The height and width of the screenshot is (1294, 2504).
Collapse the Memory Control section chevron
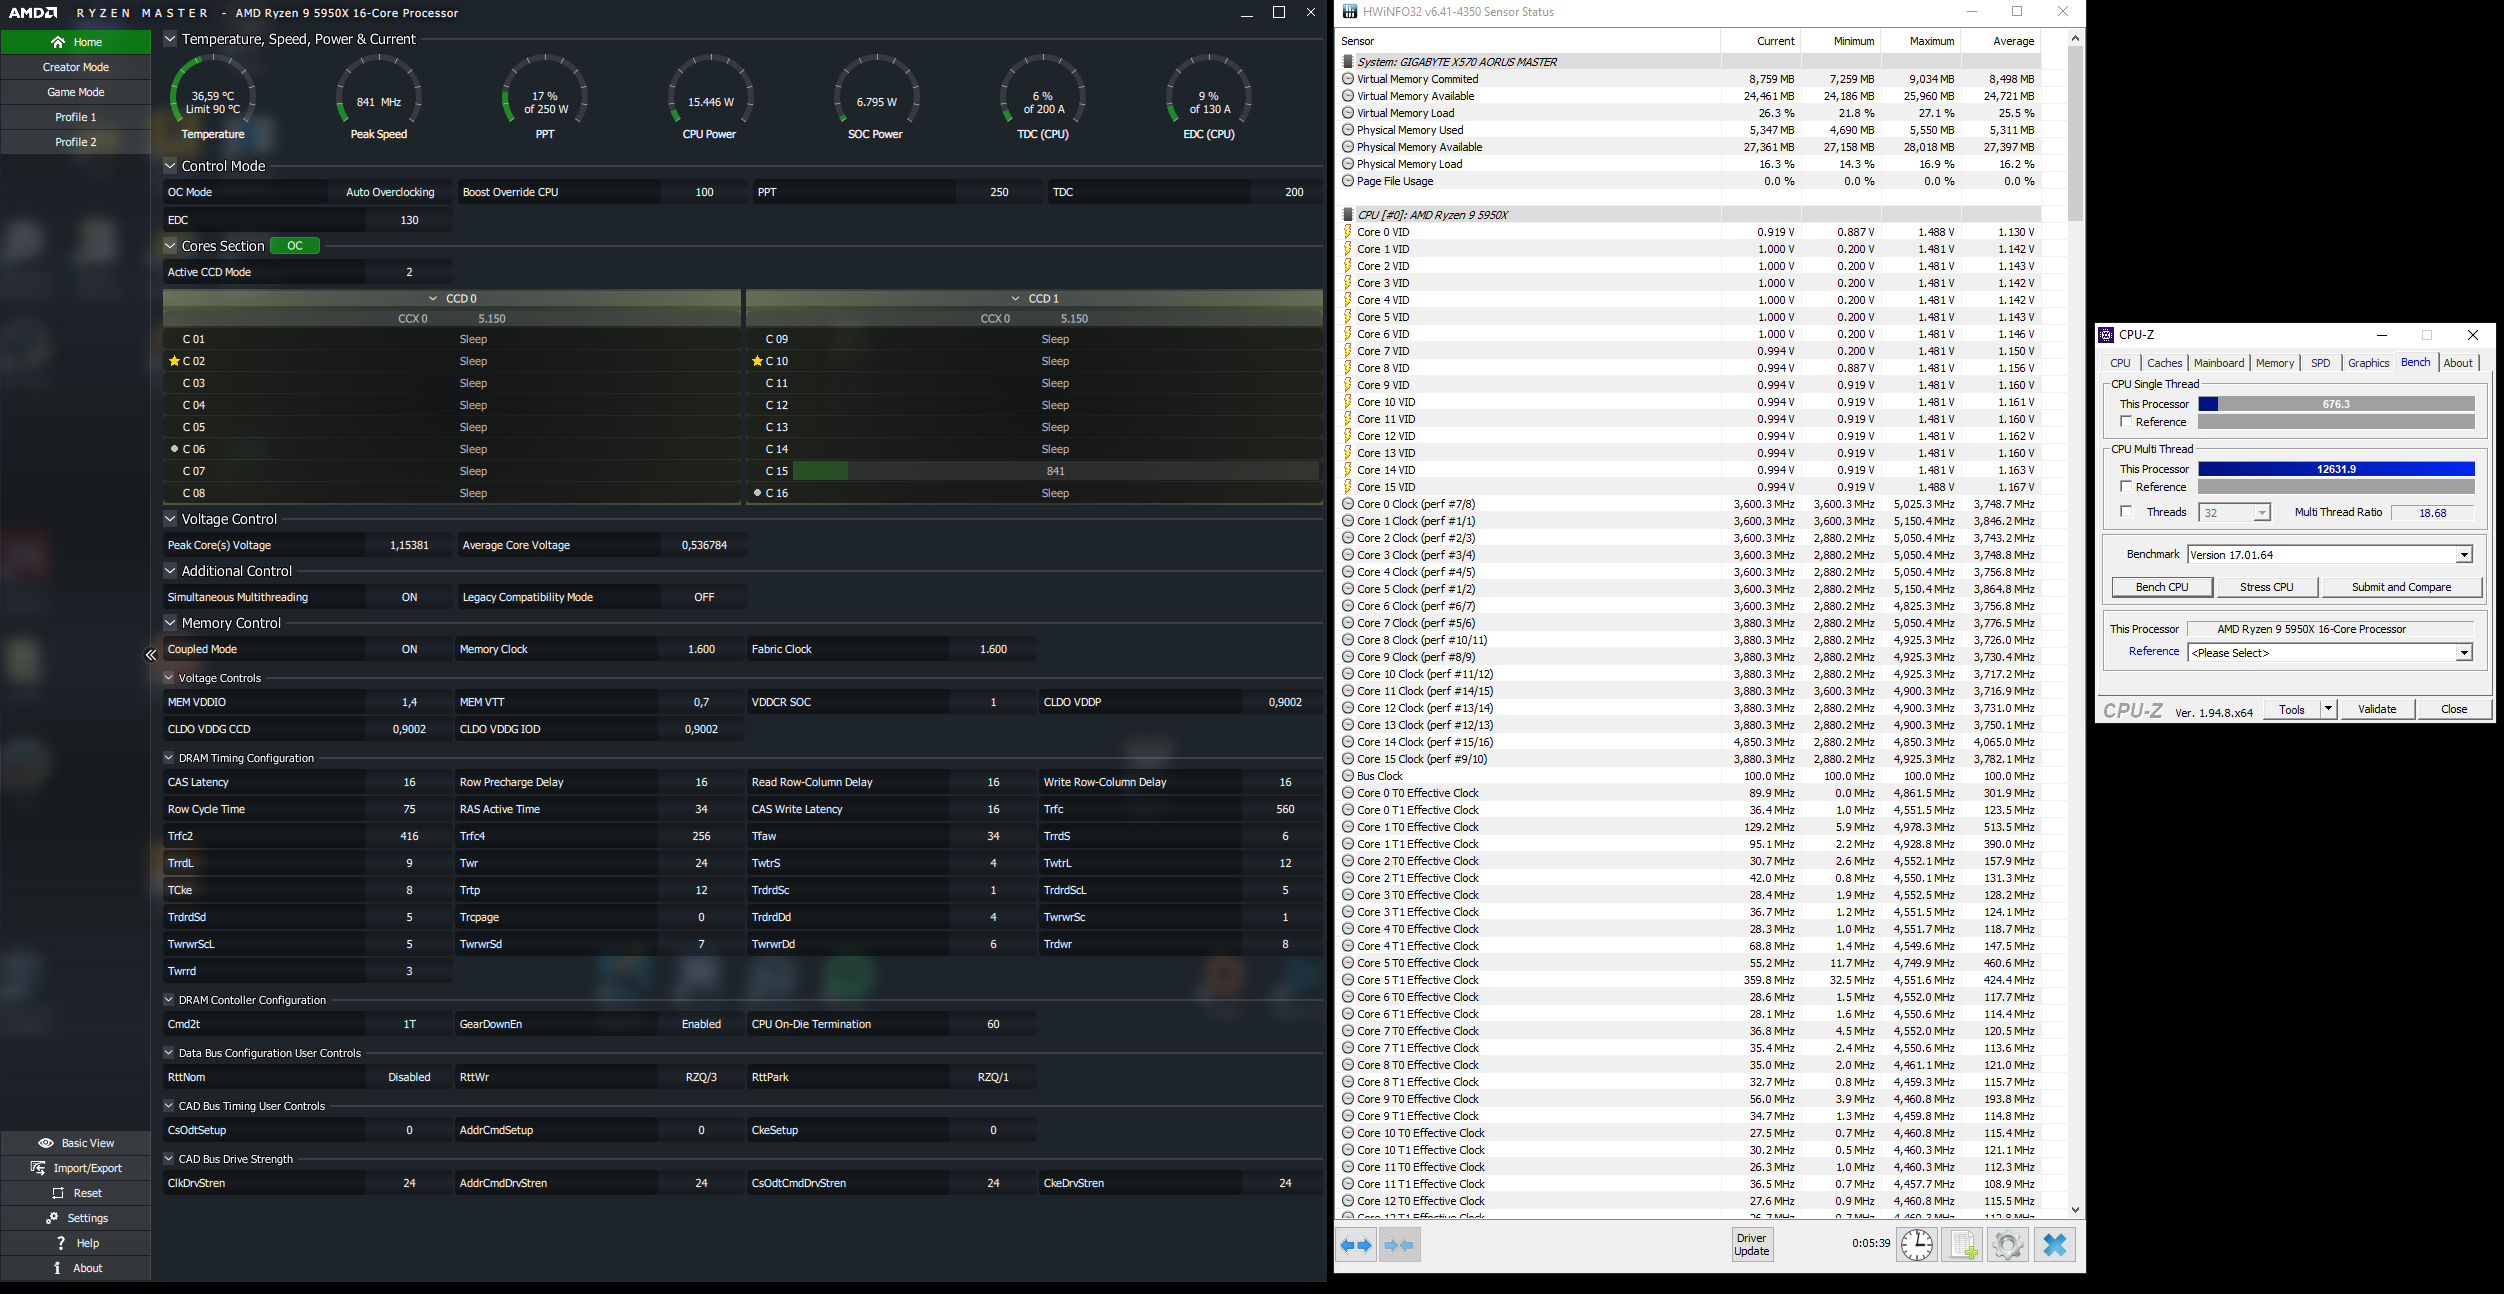point(170,623)
